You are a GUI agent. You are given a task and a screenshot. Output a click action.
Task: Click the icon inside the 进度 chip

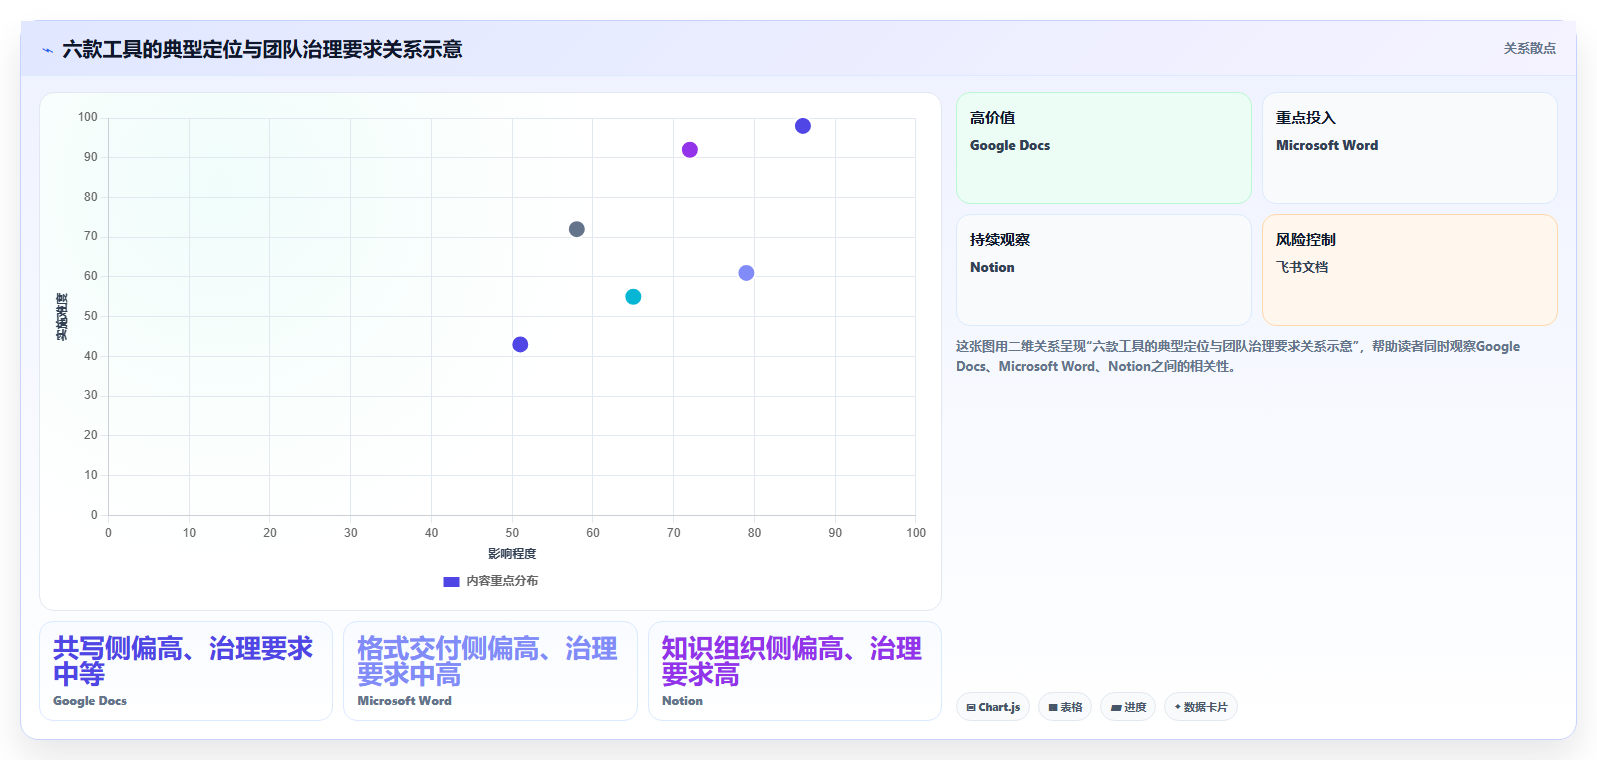pos(1116,707)
